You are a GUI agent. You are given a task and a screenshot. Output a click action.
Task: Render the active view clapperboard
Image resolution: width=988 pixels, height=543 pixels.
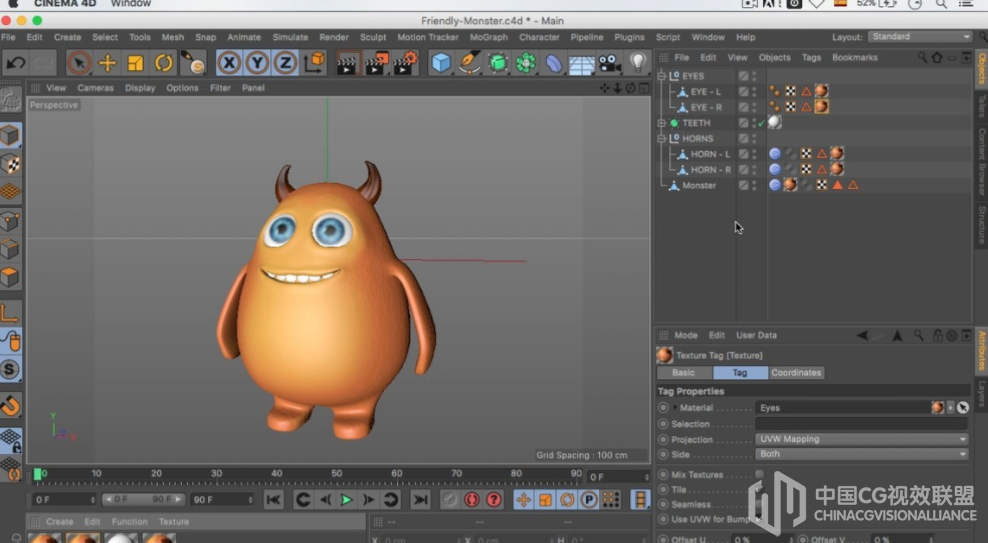(x=347, y=63)
